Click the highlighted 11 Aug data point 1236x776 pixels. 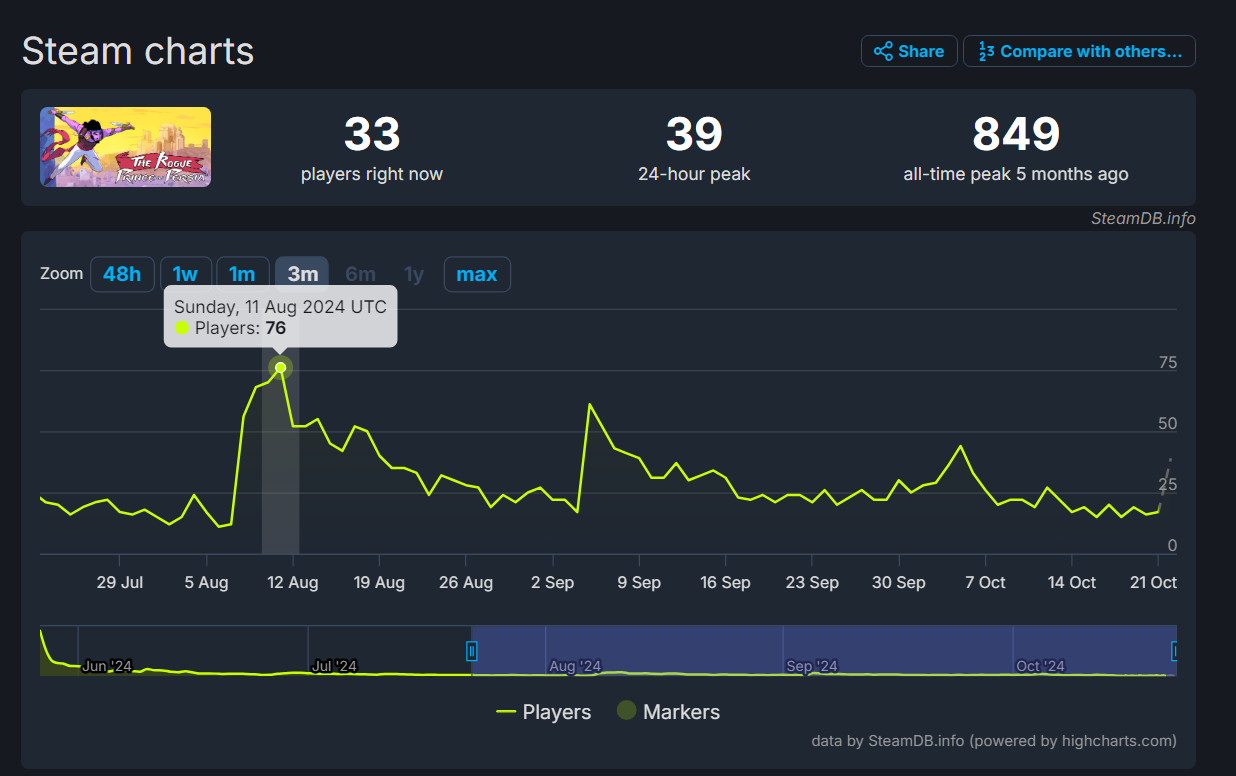click(x=281, y=368)
